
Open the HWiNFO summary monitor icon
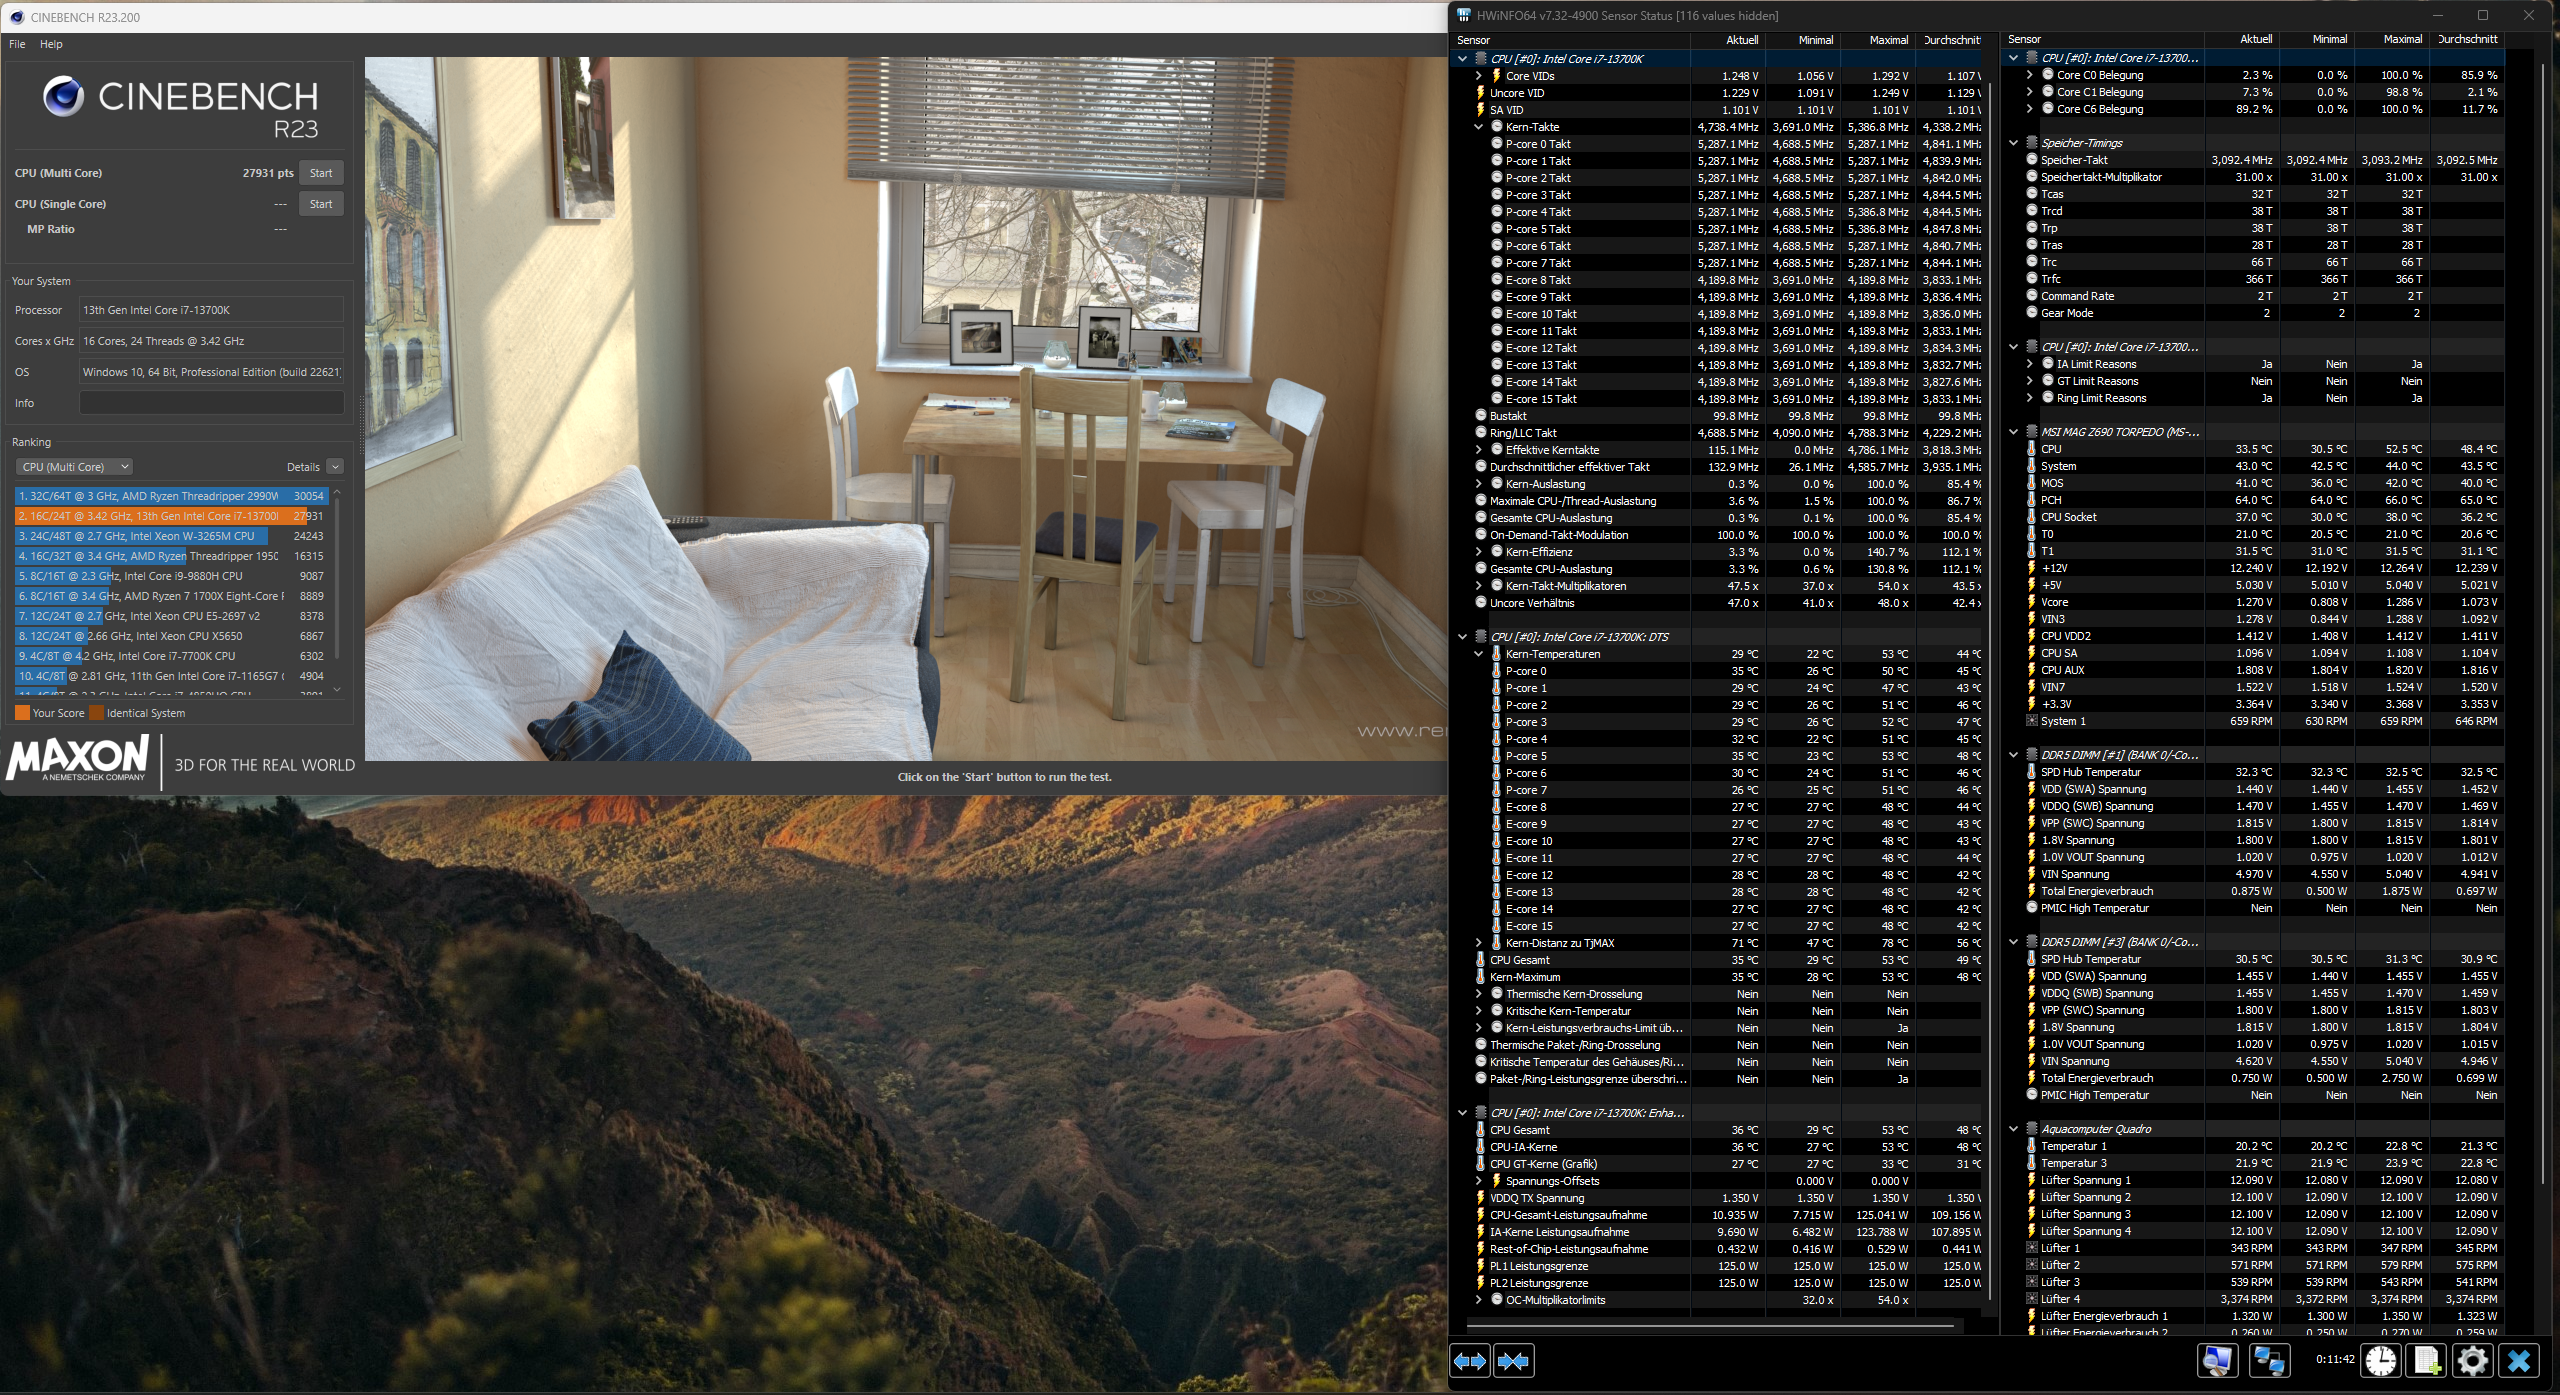(2217, 1361)
